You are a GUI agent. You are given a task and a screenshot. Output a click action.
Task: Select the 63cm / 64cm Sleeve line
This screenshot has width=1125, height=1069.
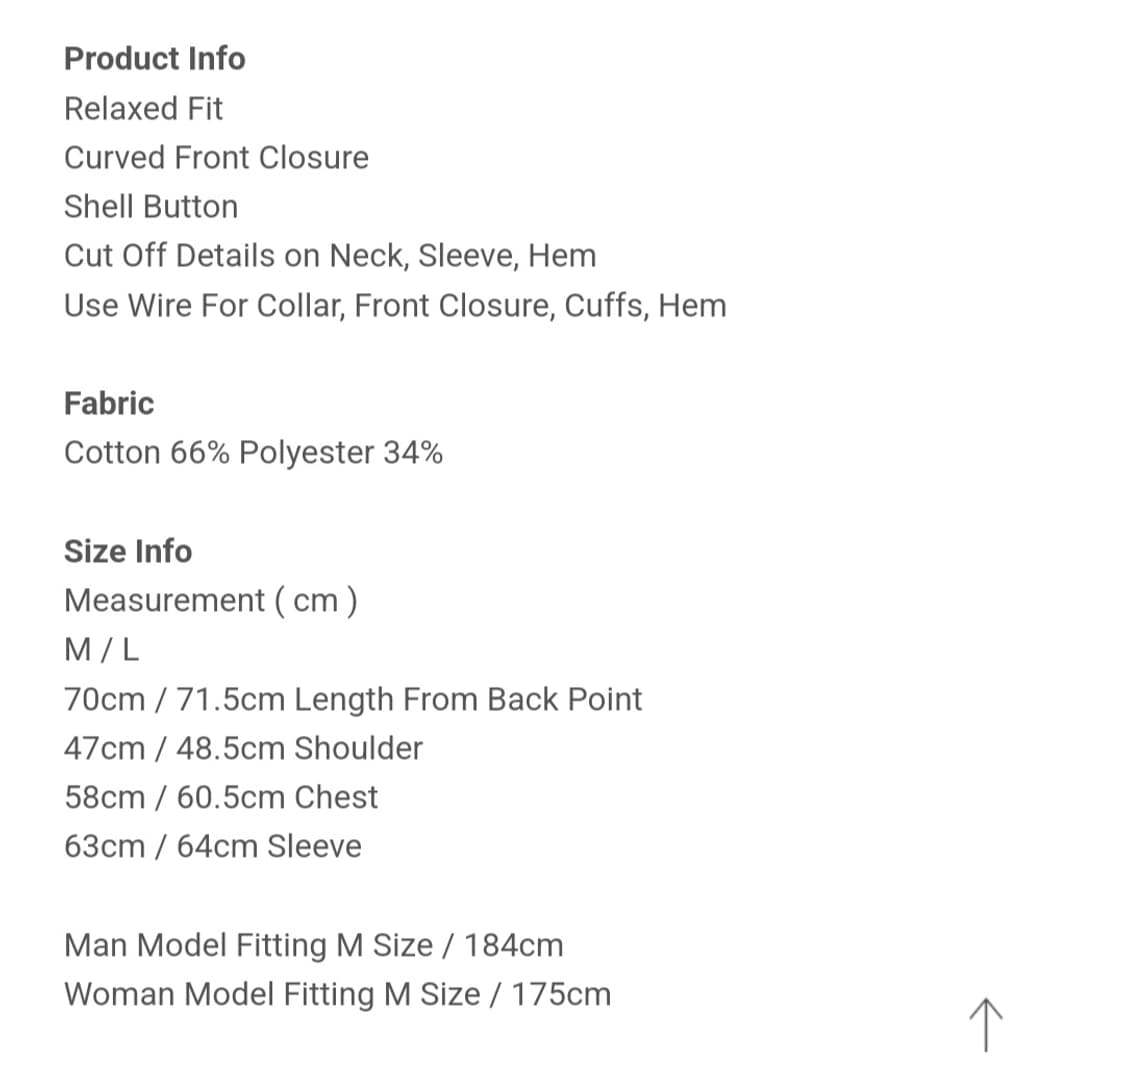tap(213, 847)
